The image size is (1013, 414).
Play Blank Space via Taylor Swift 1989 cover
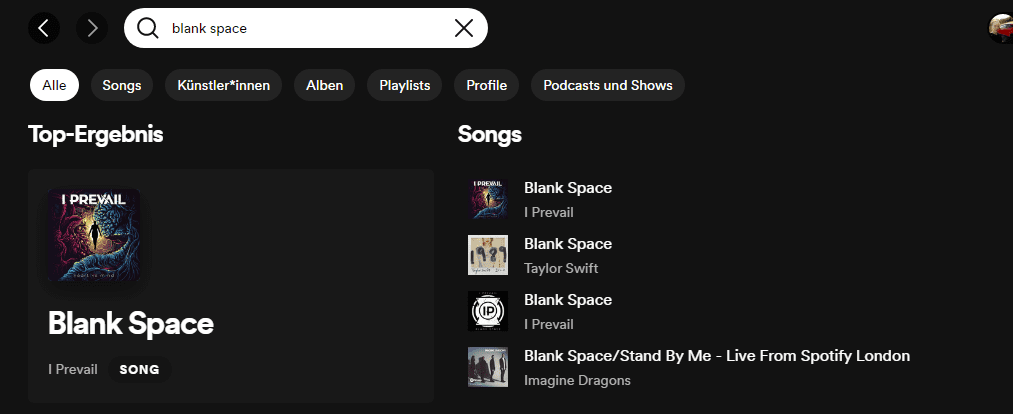click(488, 255)
